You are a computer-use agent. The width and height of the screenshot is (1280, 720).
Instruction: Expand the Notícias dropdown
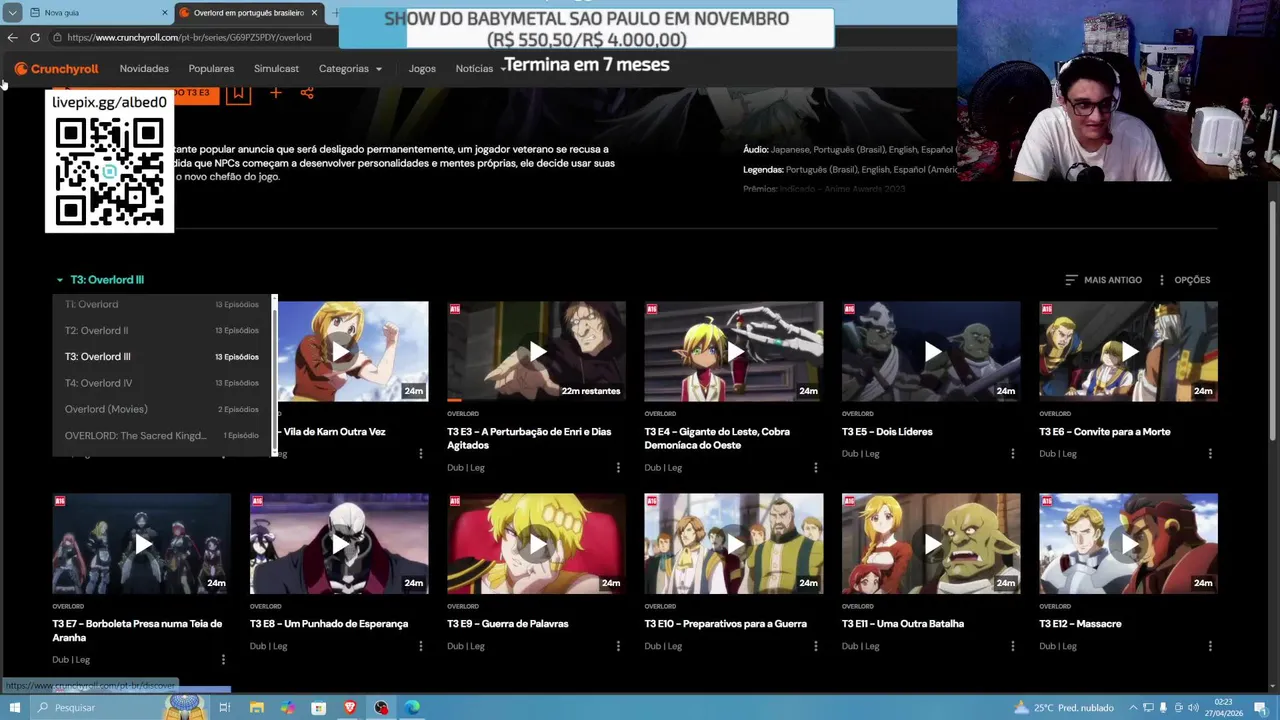point(480,69)
